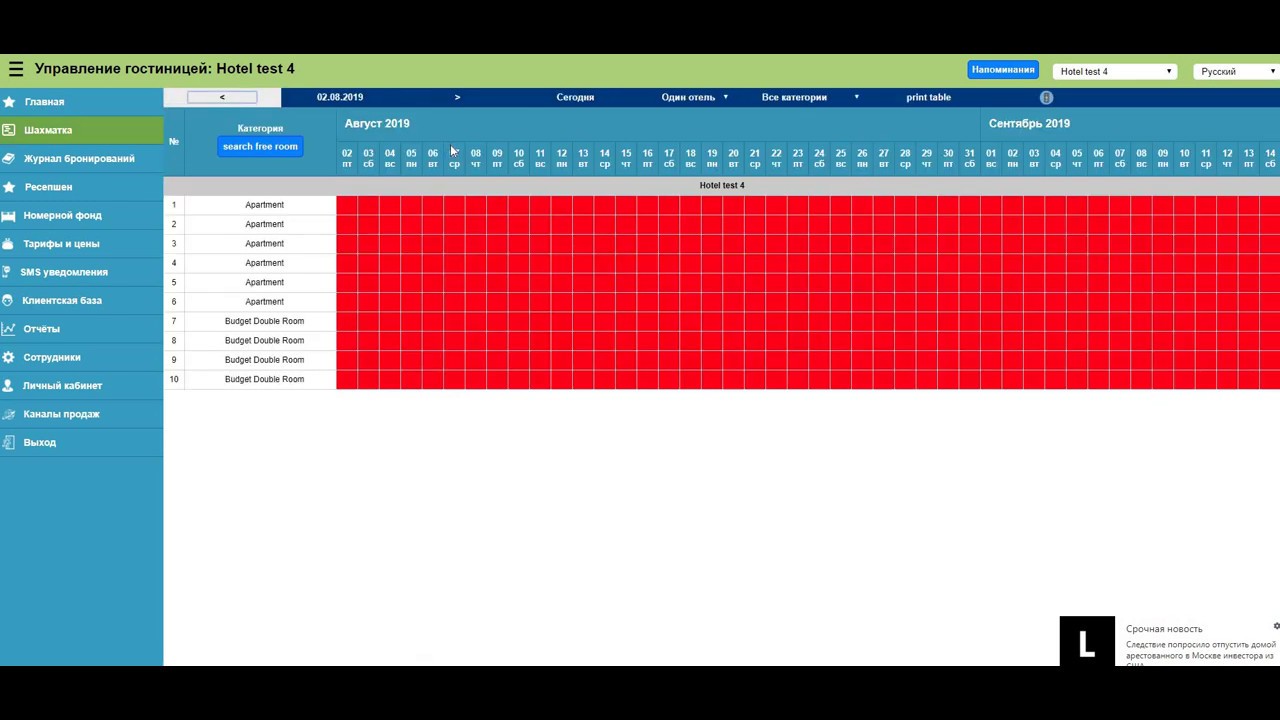Image resolution: width=1280 pixels, height=720 pixels.
Task: Click the 02.08.2019 date field
Action: point(340,98)
